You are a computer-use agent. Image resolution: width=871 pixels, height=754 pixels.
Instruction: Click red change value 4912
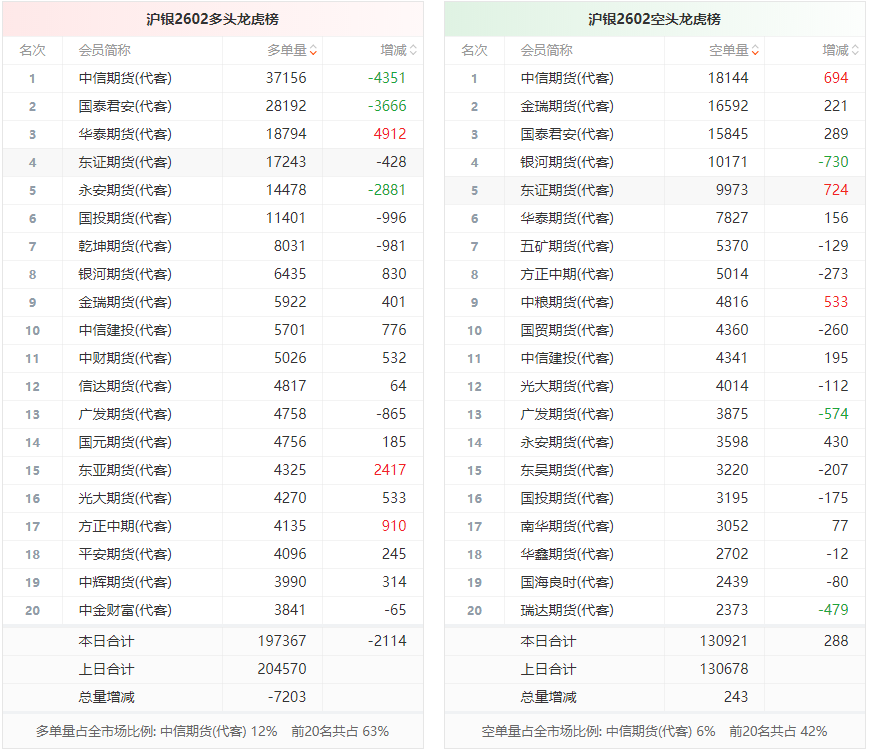point(390,134)
